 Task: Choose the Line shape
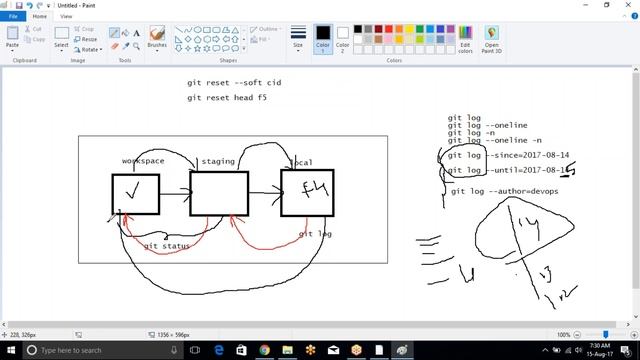click(178, 30)
